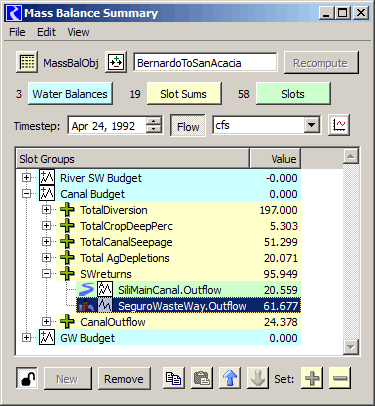
Task: Toggle the Flow display button
Action: pyautogui.click(x=188, y=126)
